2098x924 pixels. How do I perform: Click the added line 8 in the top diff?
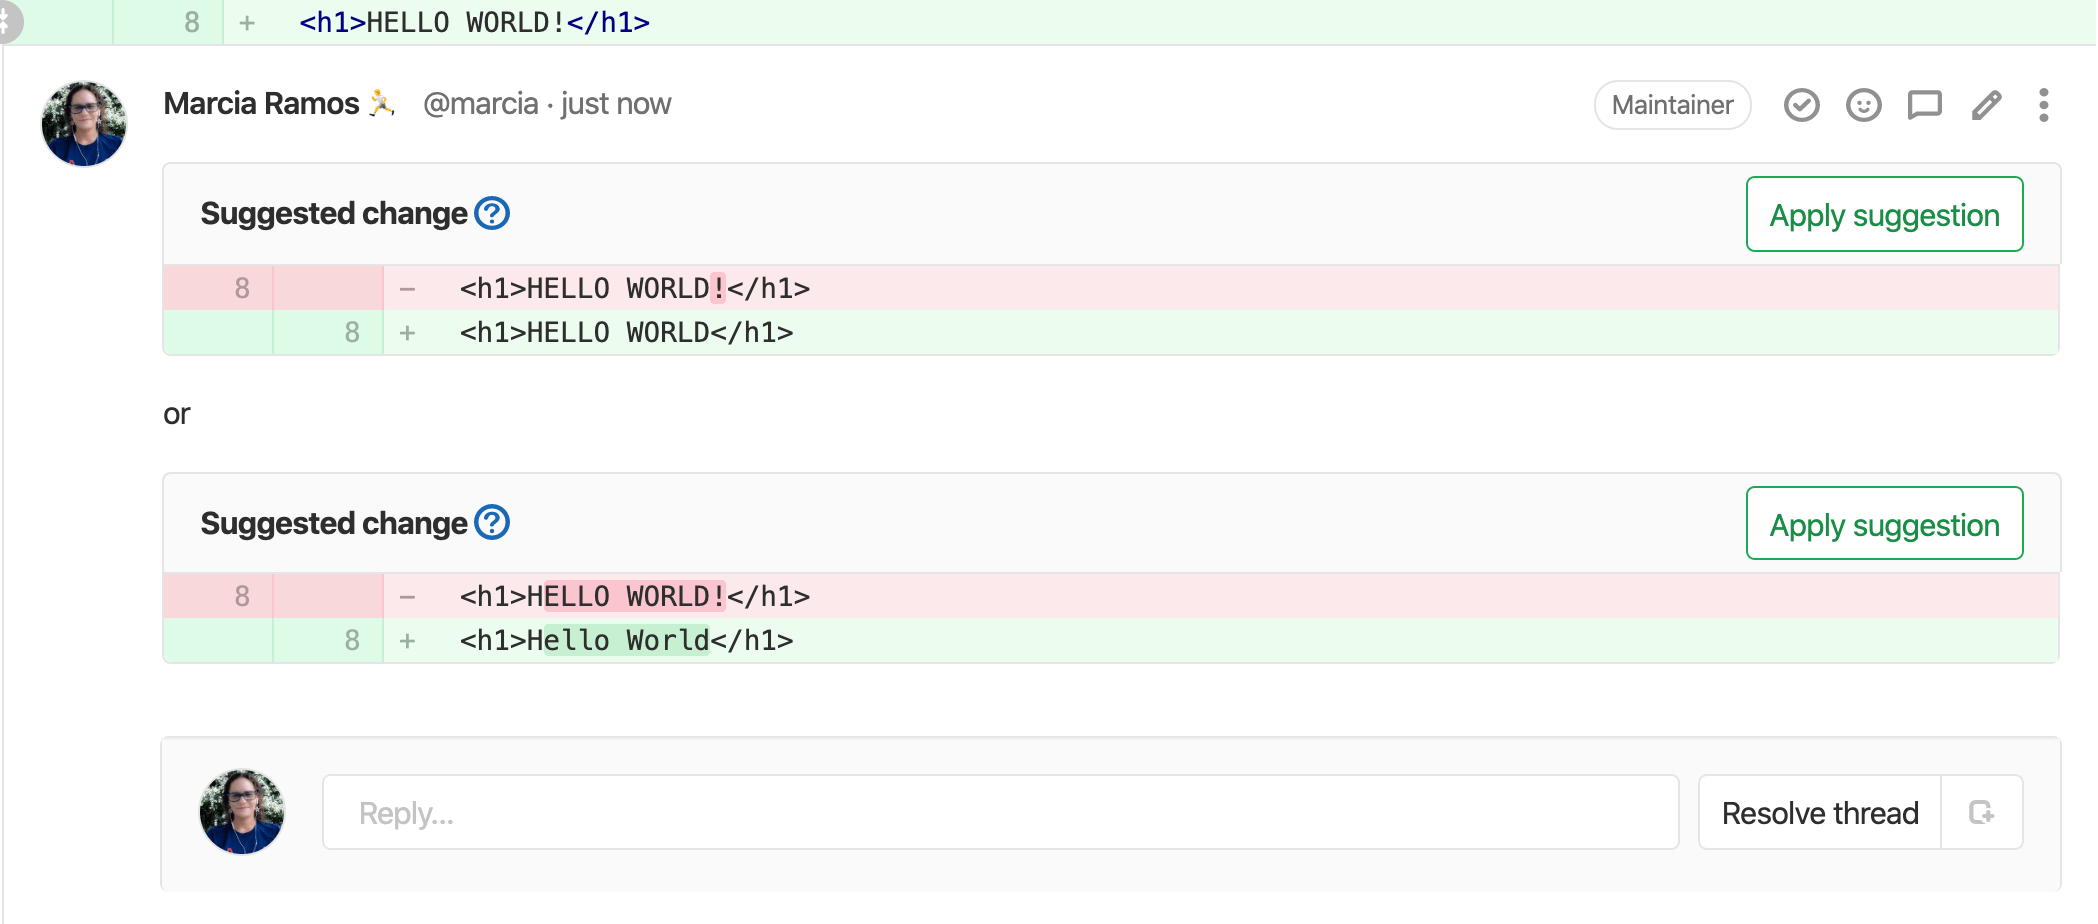point(474,22)
